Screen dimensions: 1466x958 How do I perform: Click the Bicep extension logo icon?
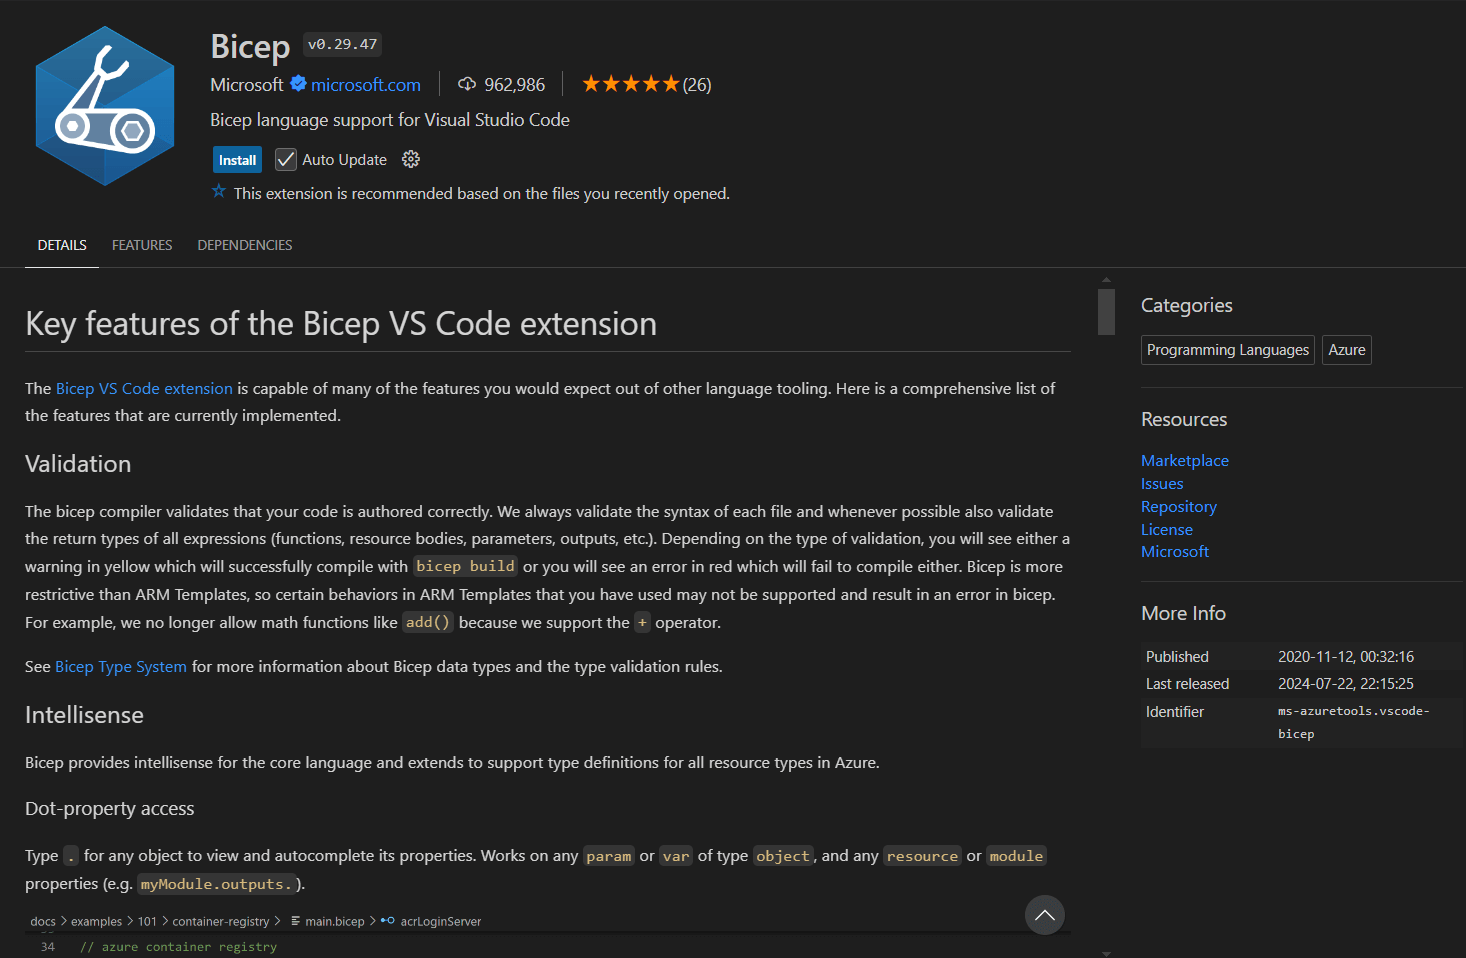tap(105, 106)
